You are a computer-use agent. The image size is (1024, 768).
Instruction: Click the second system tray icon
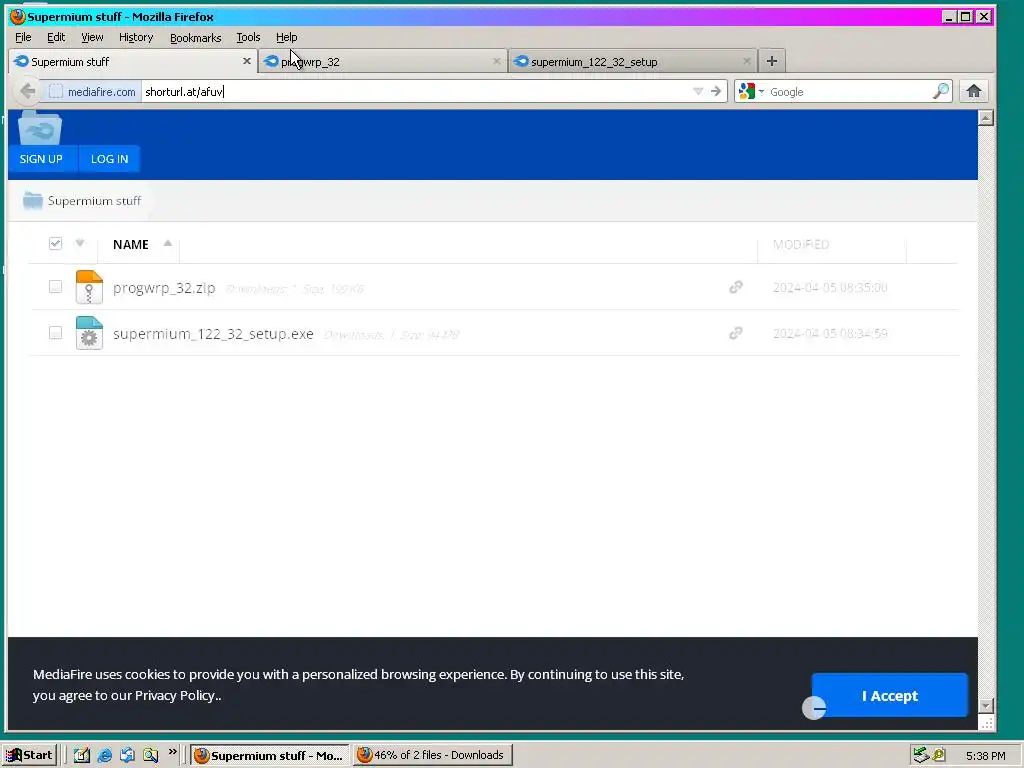[938, 756]
